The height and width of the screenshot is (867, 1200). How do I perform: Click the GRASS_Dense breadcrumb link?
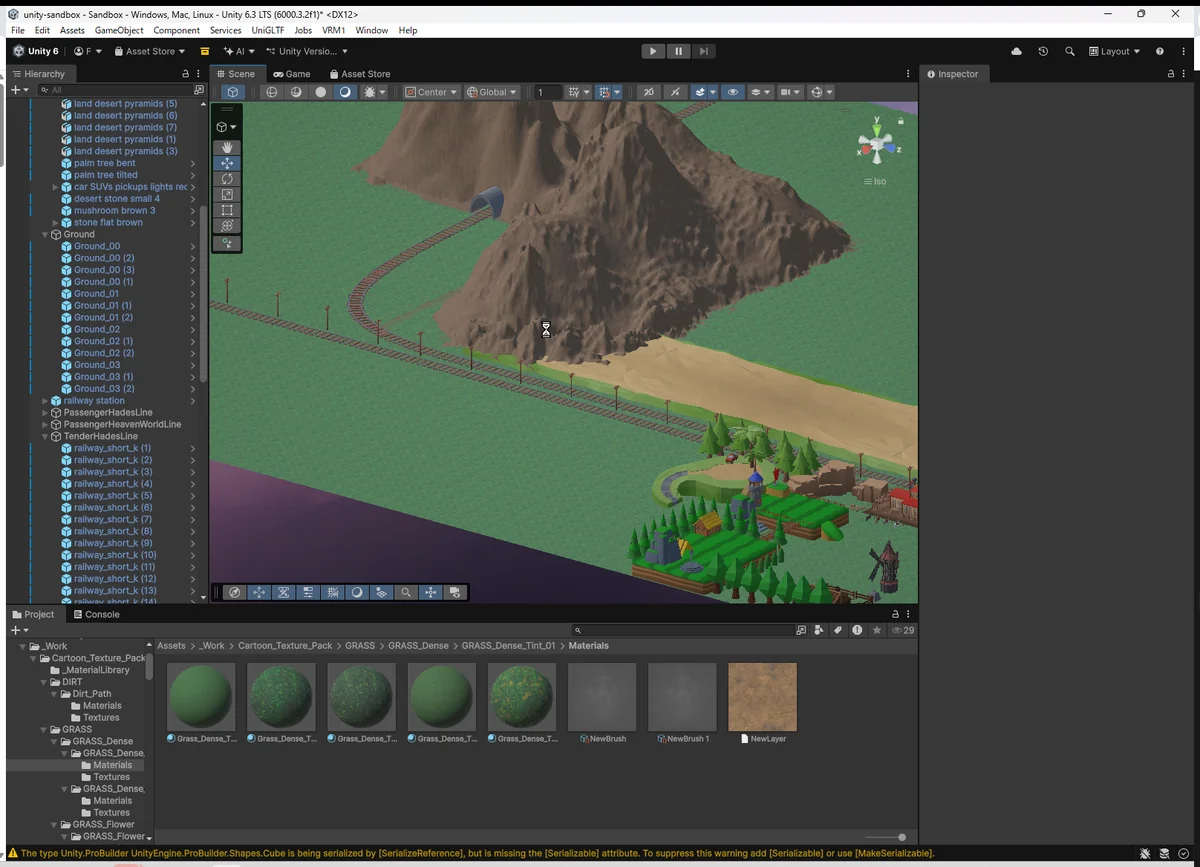(418, 646)
